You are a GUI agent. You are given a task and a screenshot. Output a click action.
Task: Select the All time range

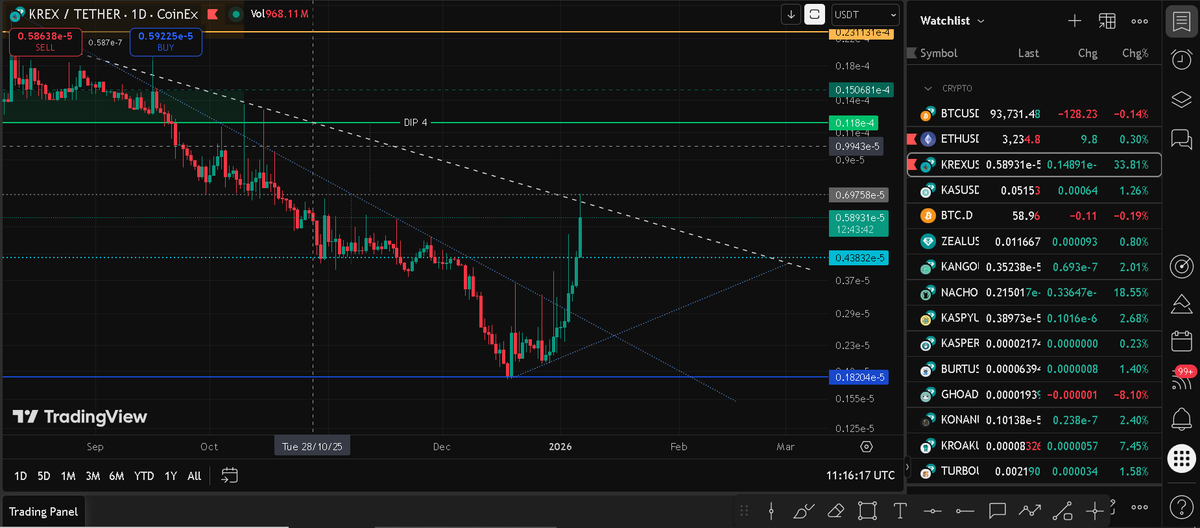tap(194, 475)
